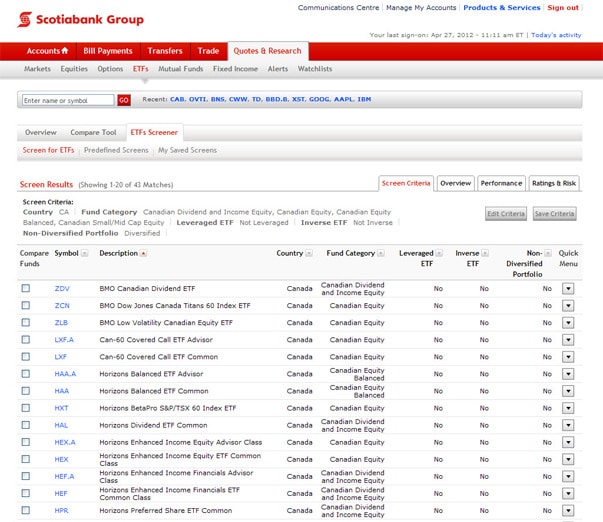Click the Description column sort icon

[x=143, y=254]
